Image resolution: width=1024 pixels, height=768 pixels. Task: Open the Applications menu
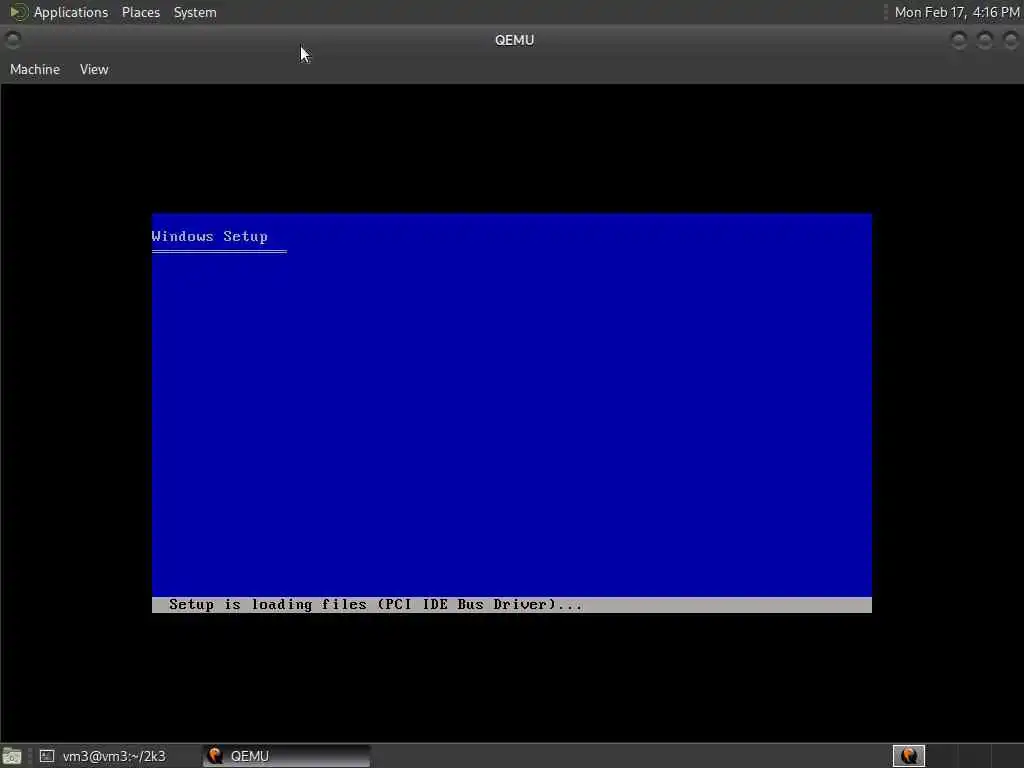pos(71,12)
